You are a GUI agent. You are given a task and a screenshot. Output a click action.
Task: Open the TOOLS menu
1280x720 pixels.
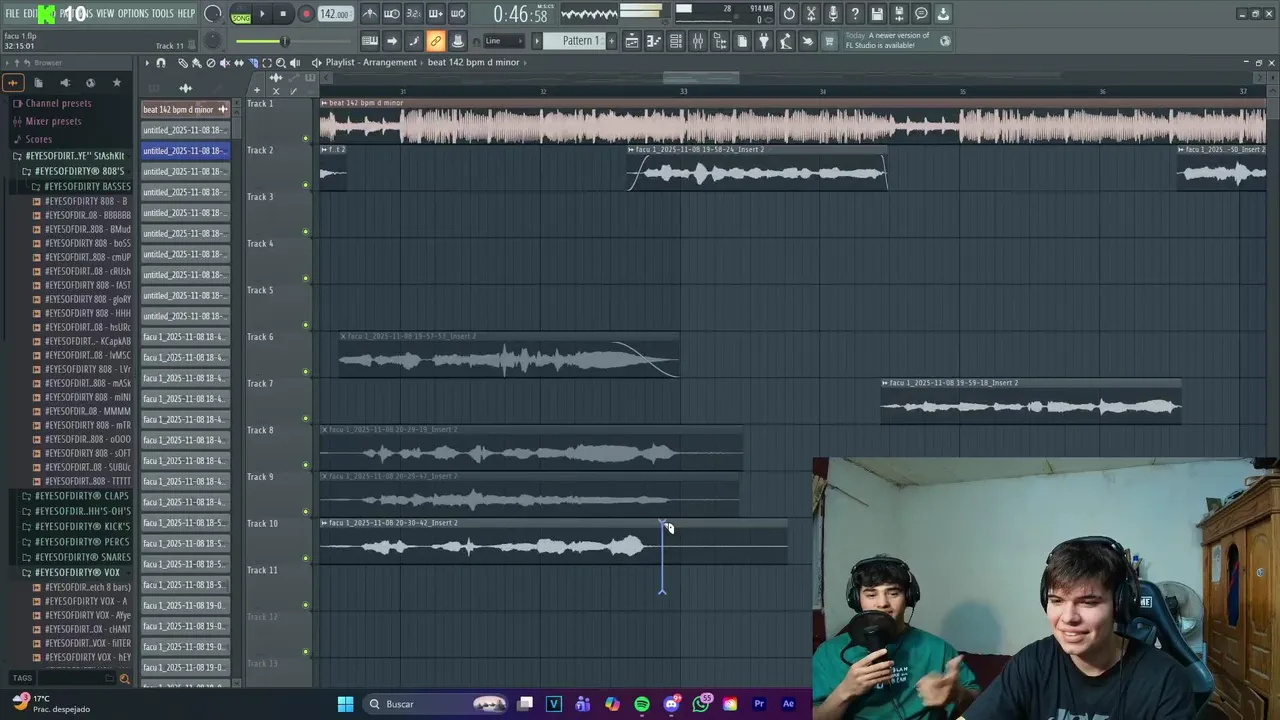[162, 14]
